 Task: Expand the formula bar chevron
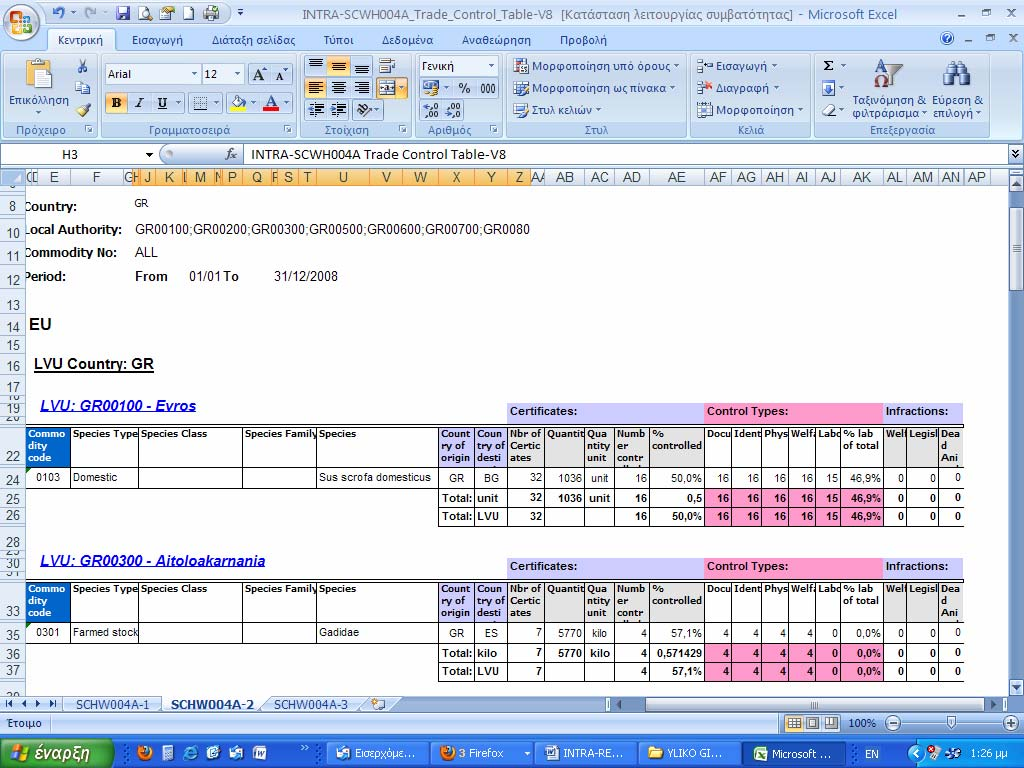pyautogui.click(x=1015, y=155)
